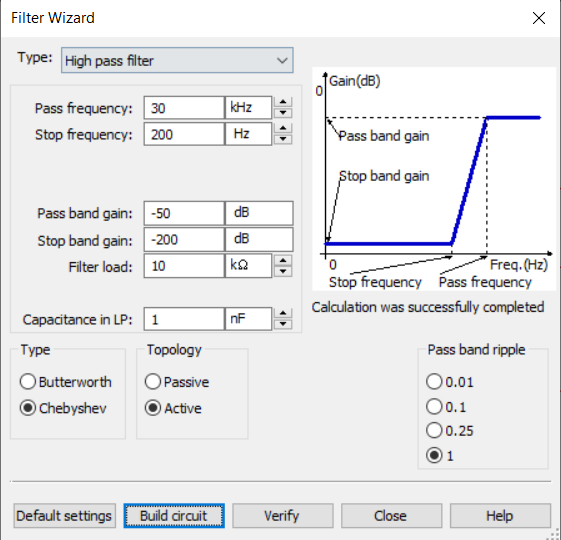The height and width of the screenshot is (540, 561).
Task: Select the Butterworth filter type
Action: tap(65, 382)
